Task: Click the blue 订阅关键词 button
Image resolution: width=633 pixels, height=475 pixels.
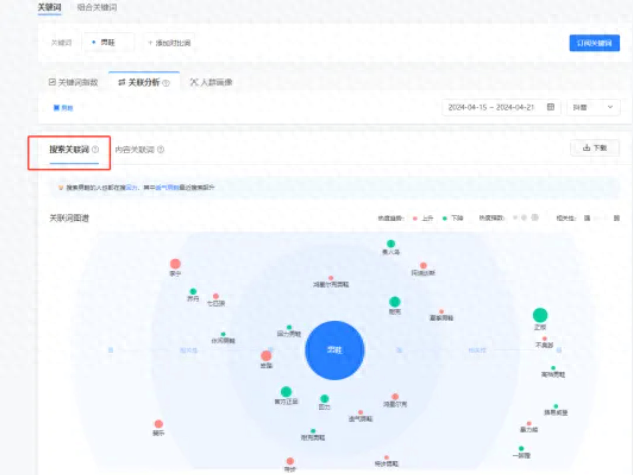Action: (x=594, y=43)
